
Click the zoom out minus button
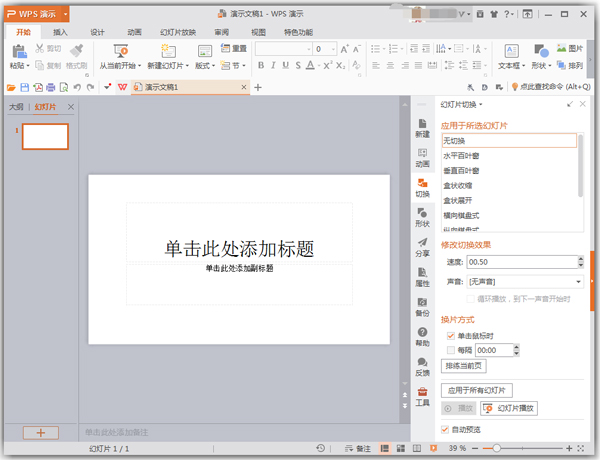pyautogui.click(x=475, y=448)
